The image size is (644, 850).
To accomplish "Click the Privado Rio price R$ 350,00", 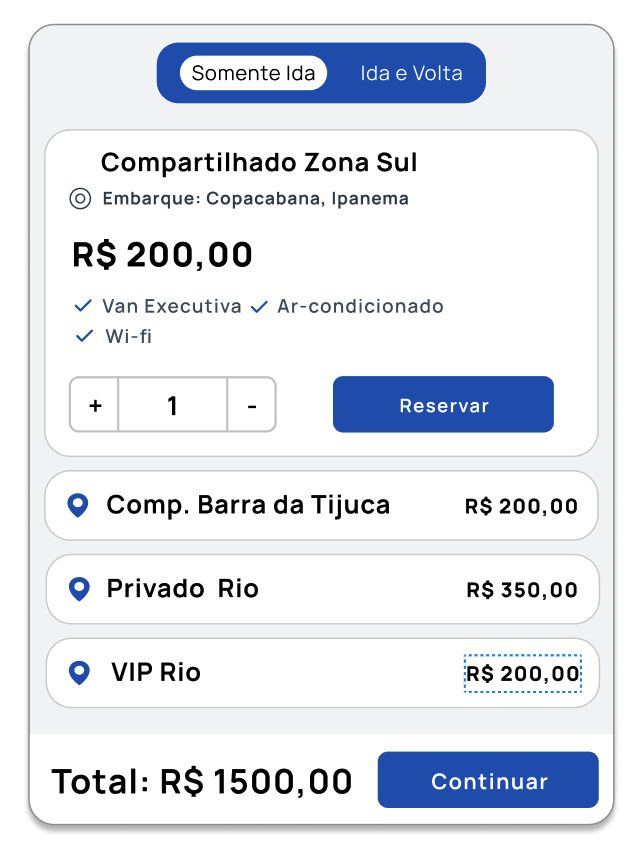I will click(x=522, y=590).
